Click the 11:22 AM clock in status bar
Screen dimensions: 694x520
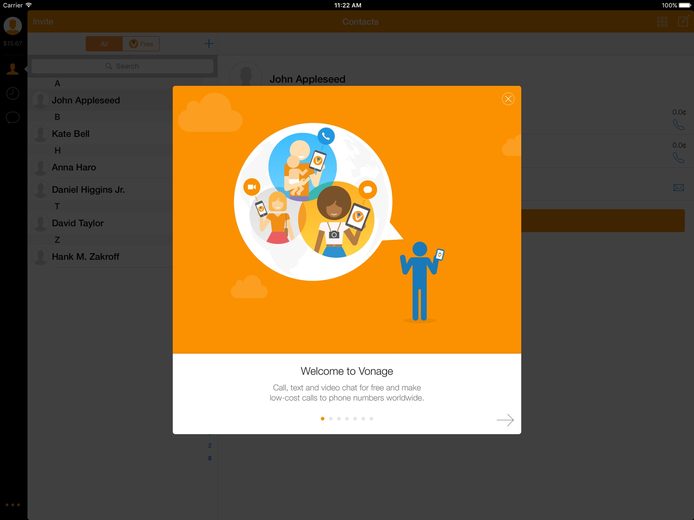[347, 5]
